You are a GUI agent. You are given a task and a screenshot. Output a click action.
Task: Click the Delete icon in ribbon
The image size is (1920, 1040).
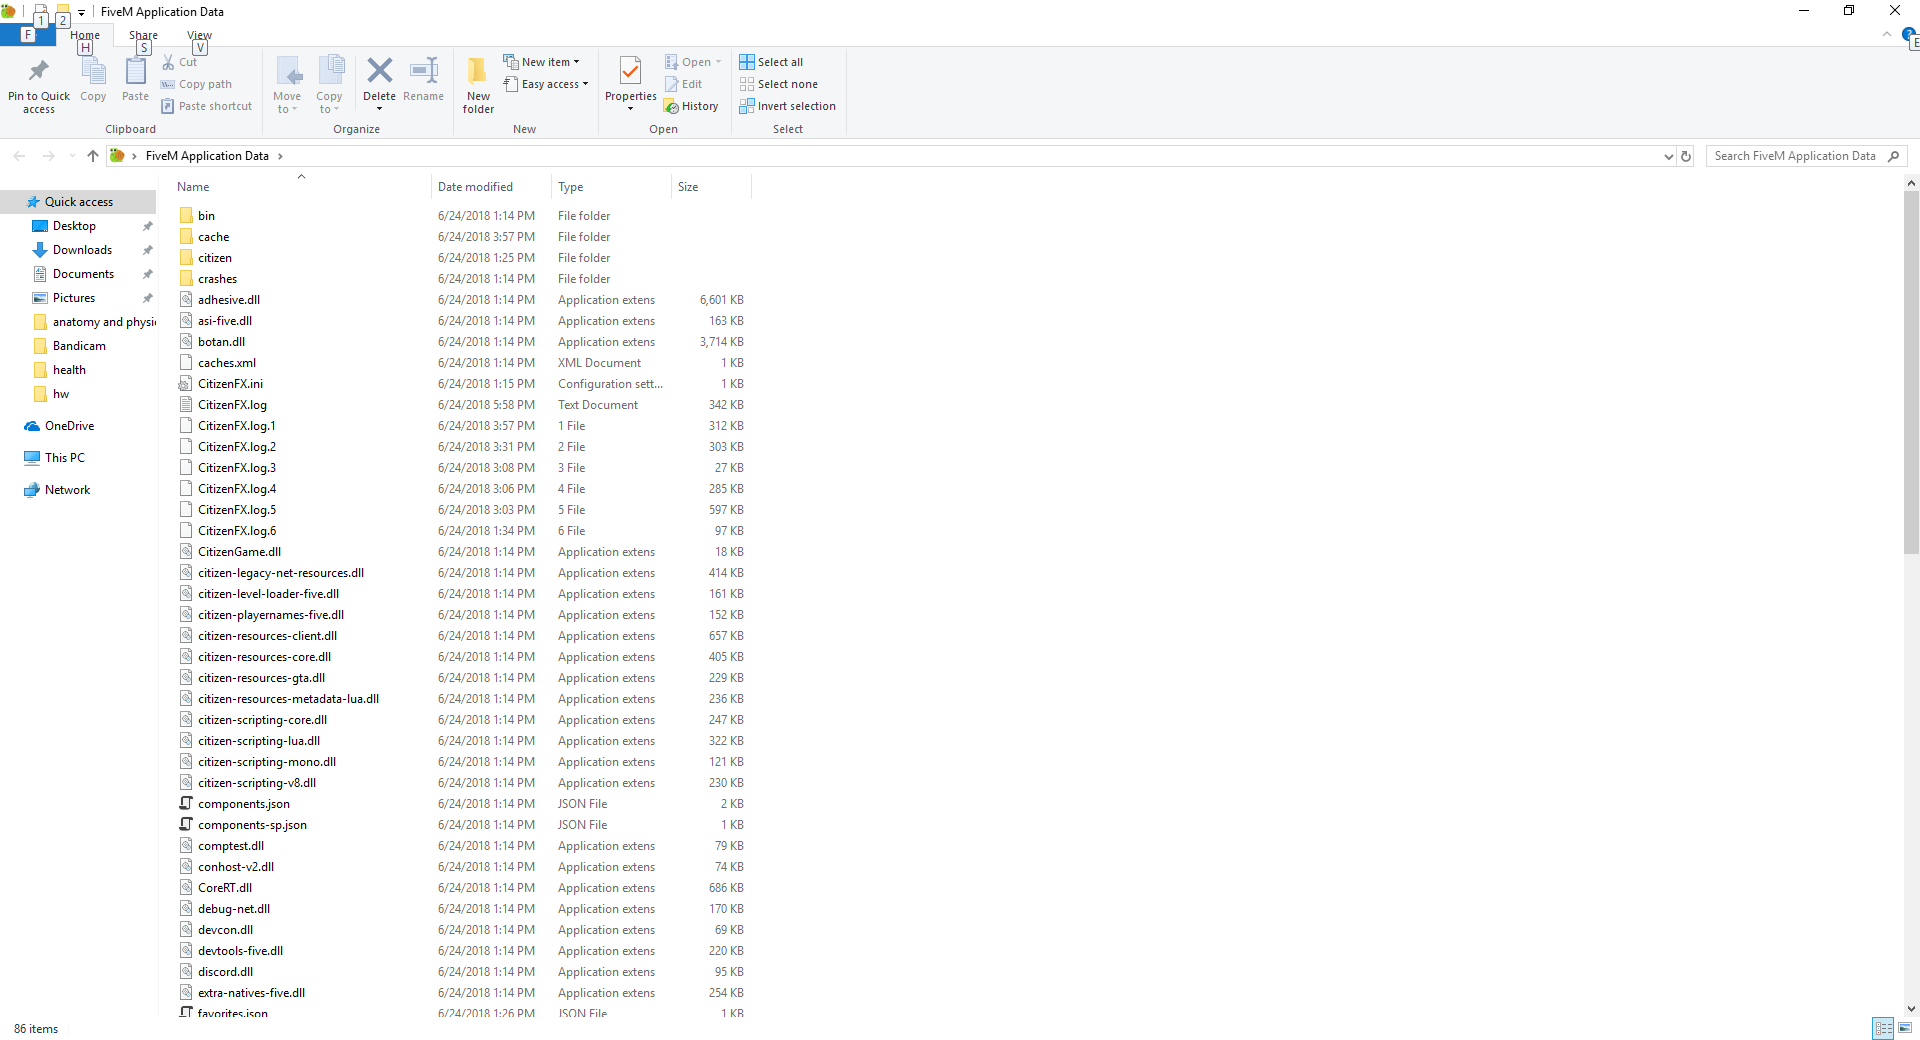(379, 72)
